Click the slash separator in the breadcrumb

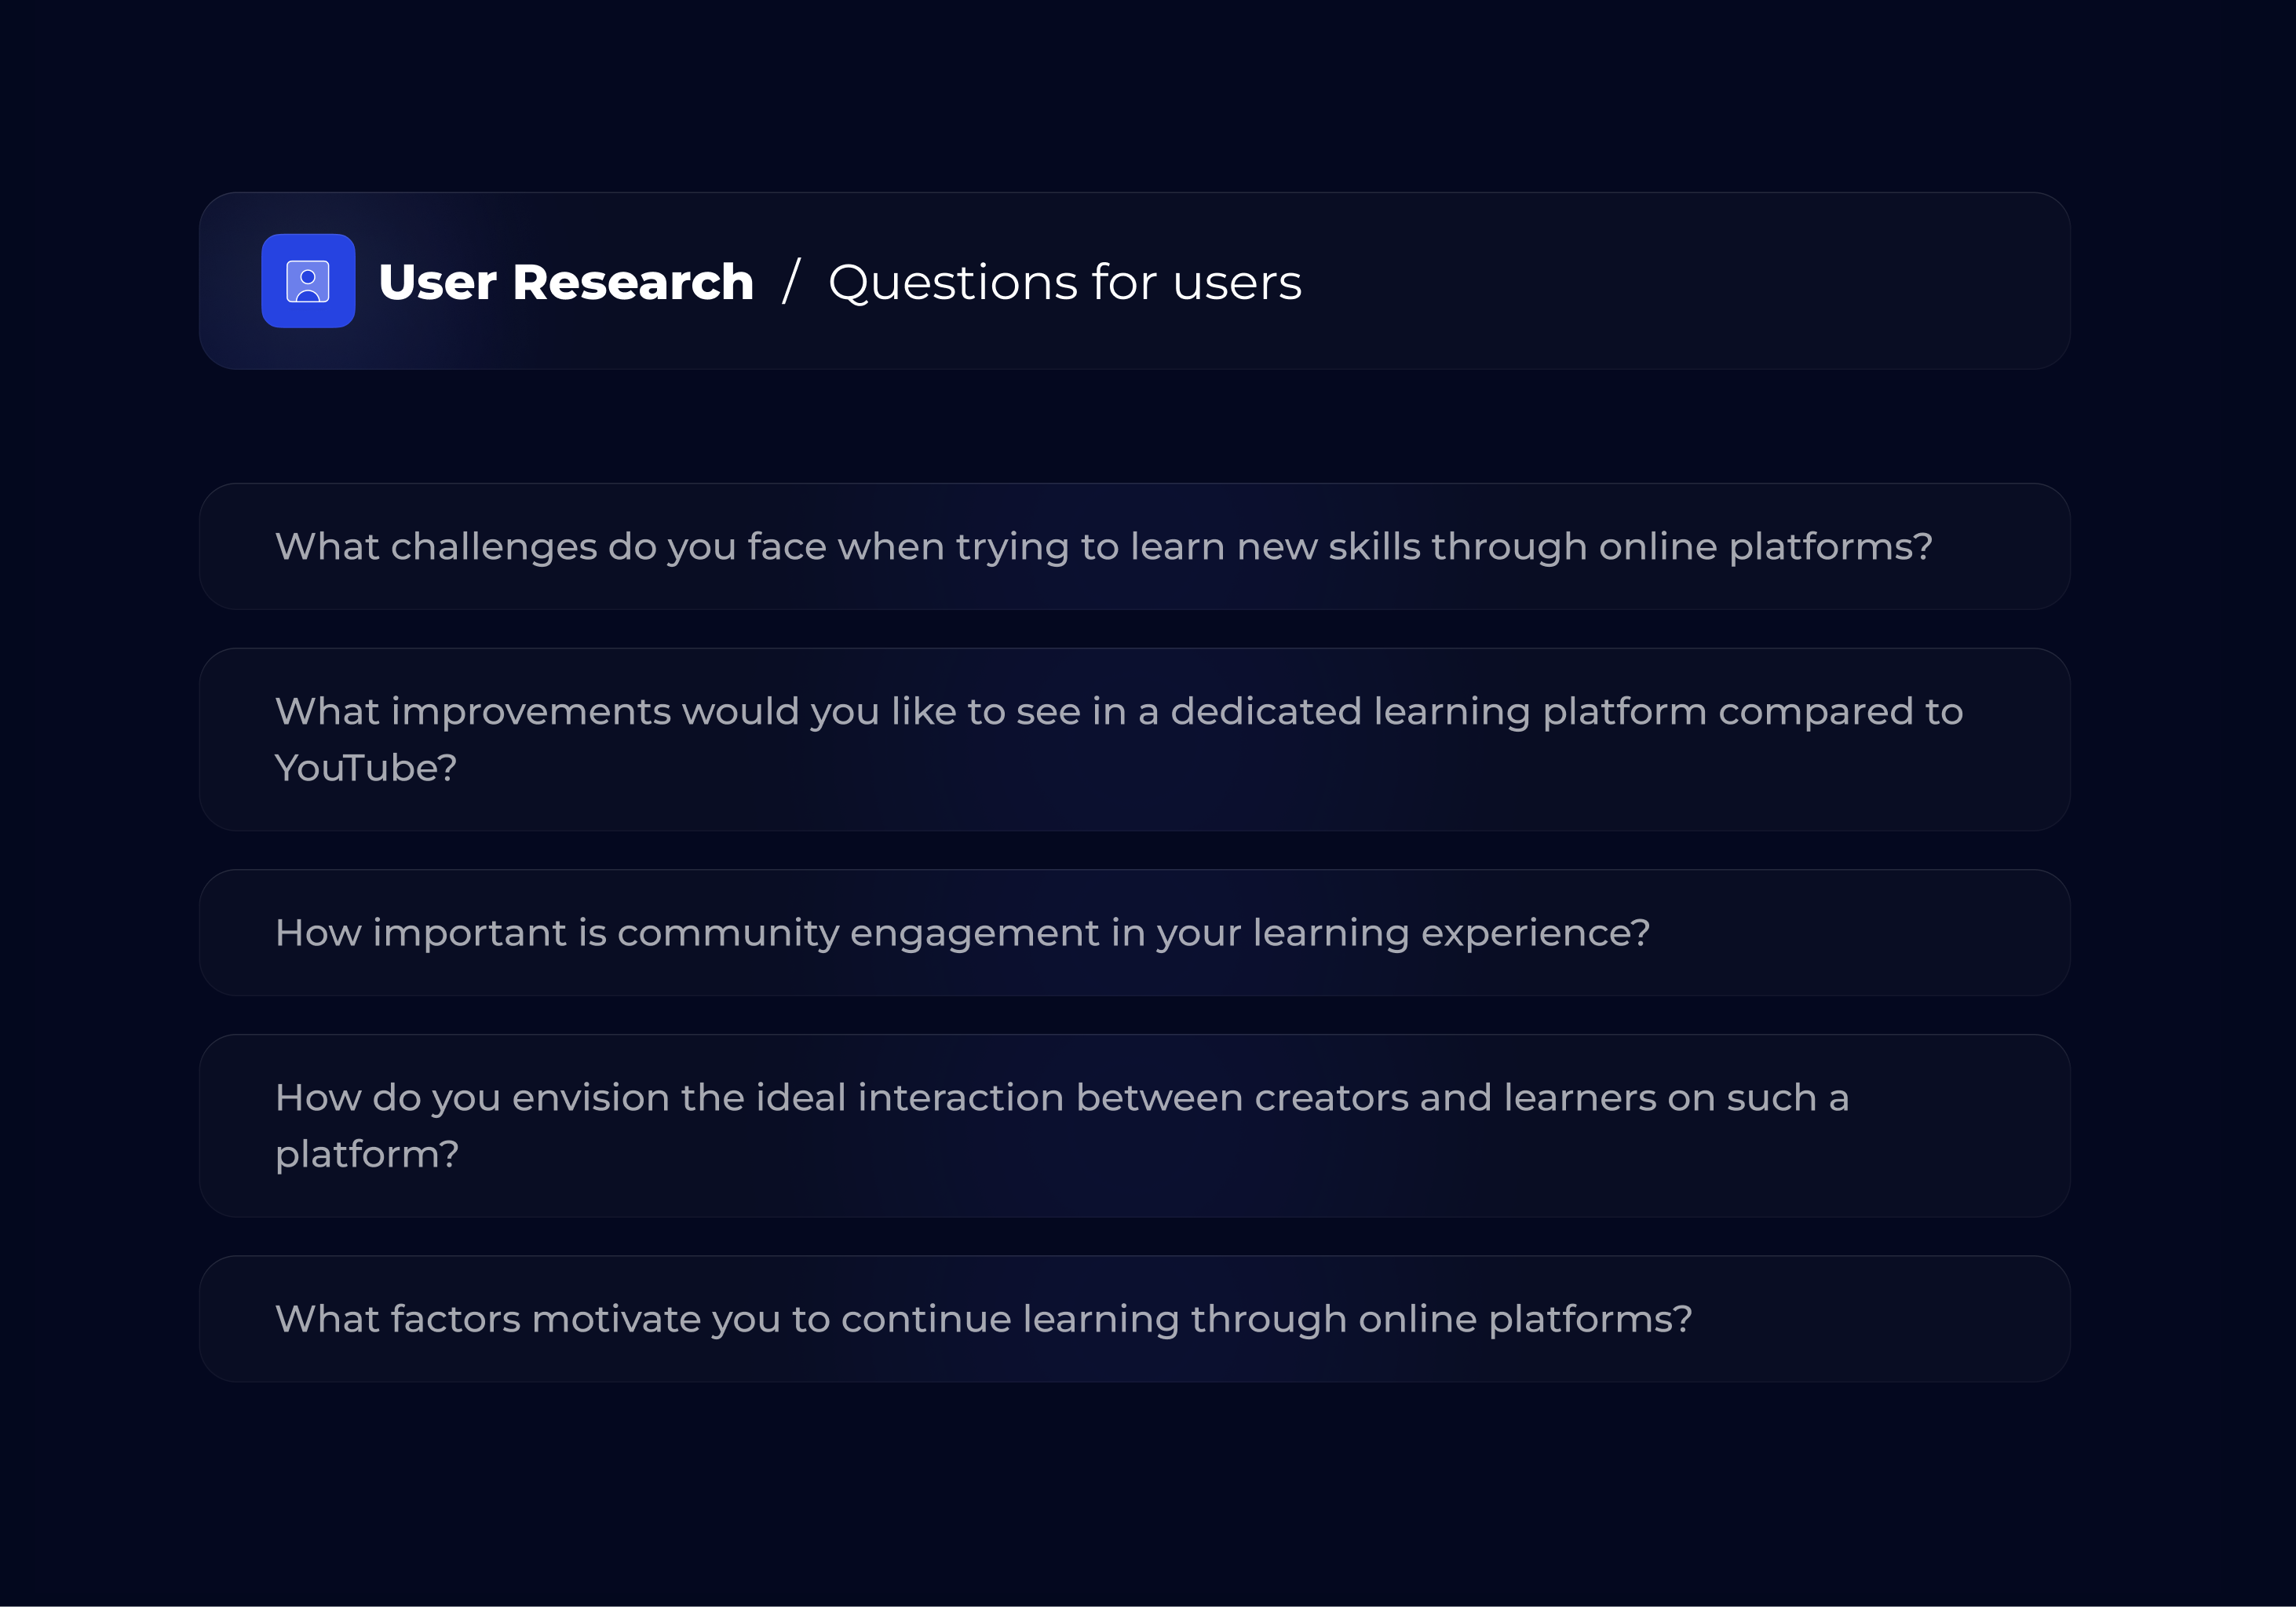coord(791,281)
